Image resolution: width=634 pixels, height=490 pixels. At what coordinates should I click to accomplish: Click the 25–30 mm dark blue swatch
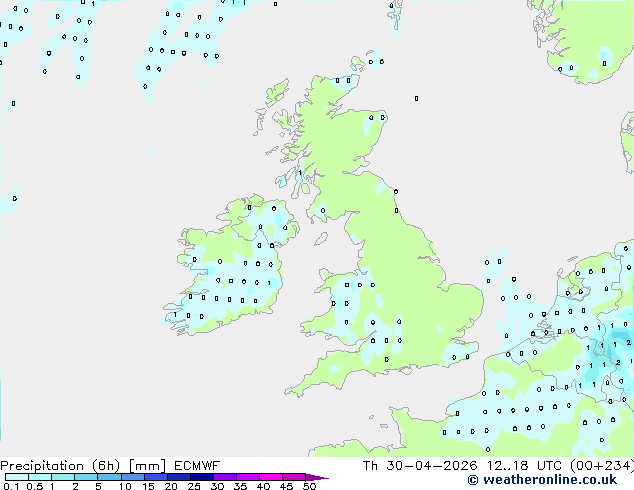tap(202, 477)
